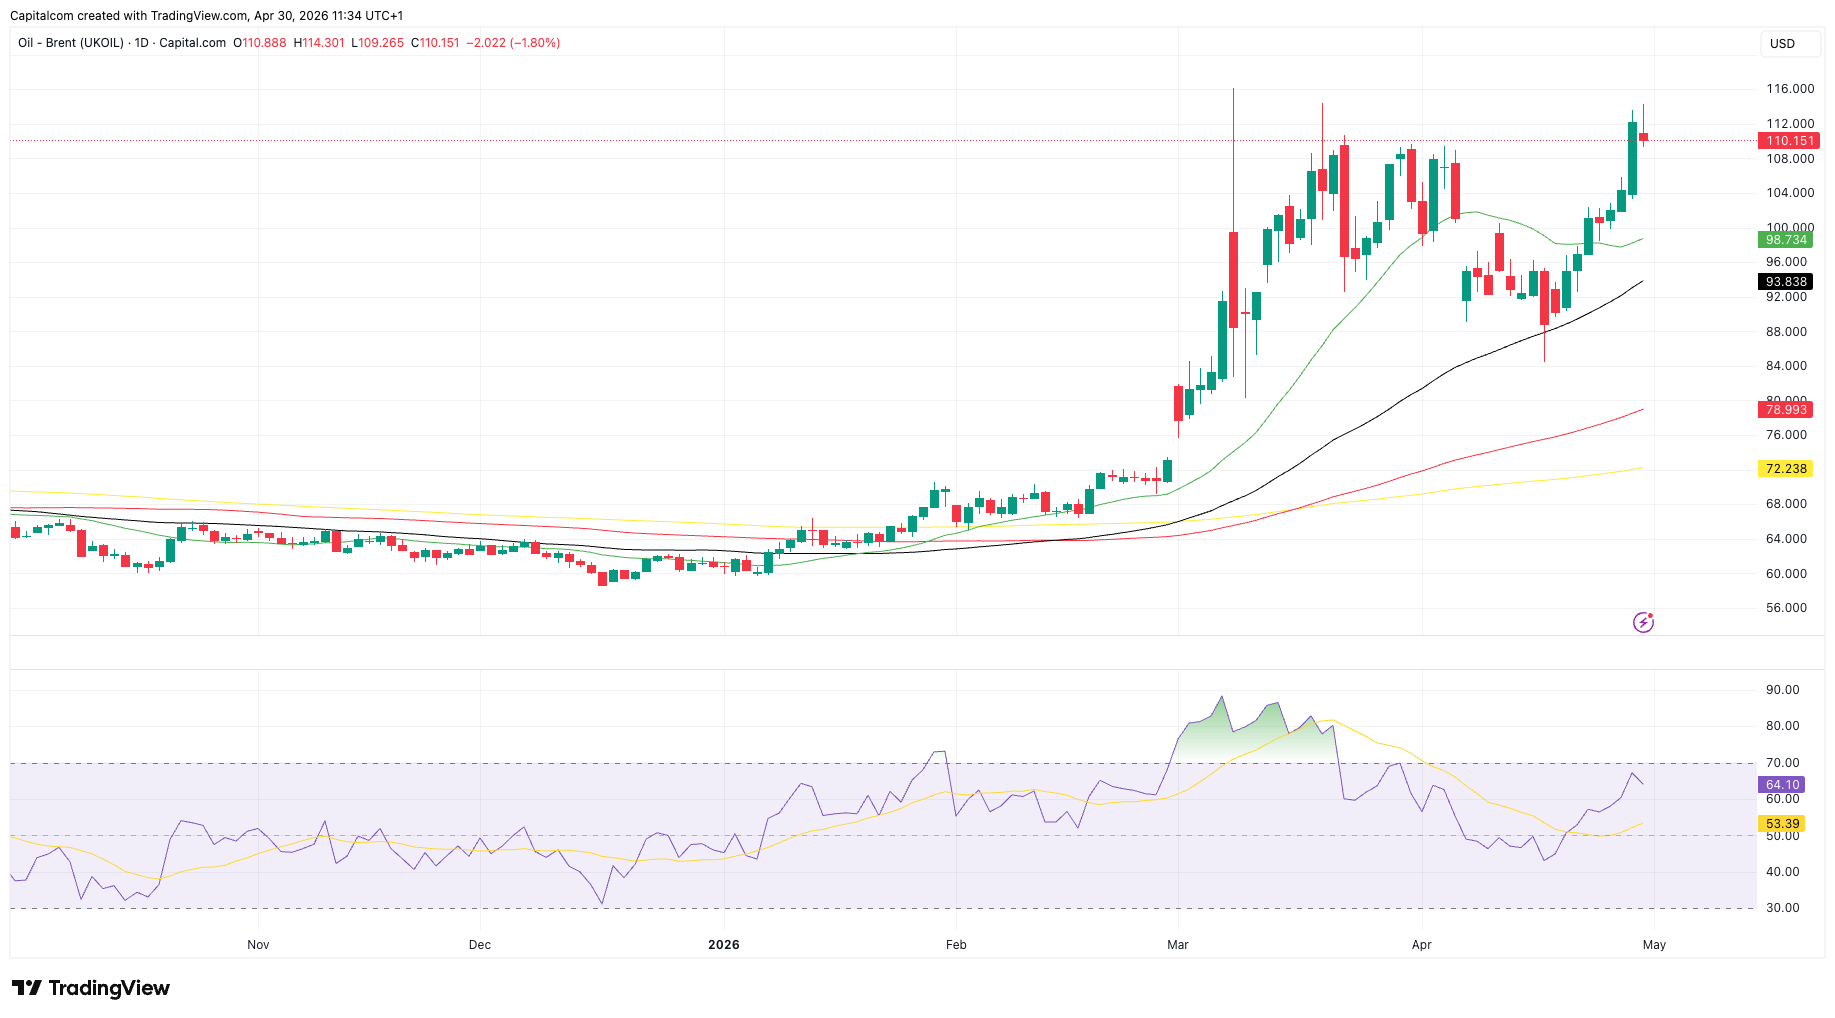Click the 116.000 level on price axis
This screenshot has width=1835, height=1018.
pos(1789,89)
